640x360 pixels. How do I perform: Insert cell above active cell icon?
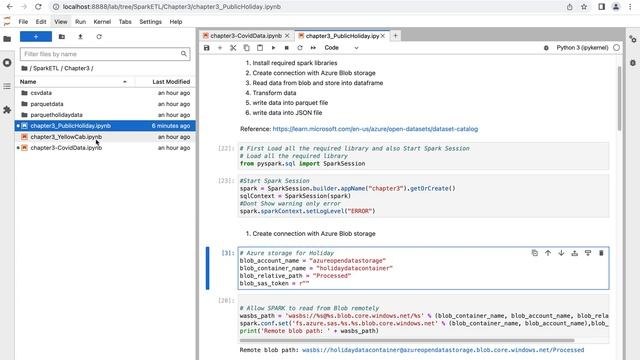pos(575,253)
